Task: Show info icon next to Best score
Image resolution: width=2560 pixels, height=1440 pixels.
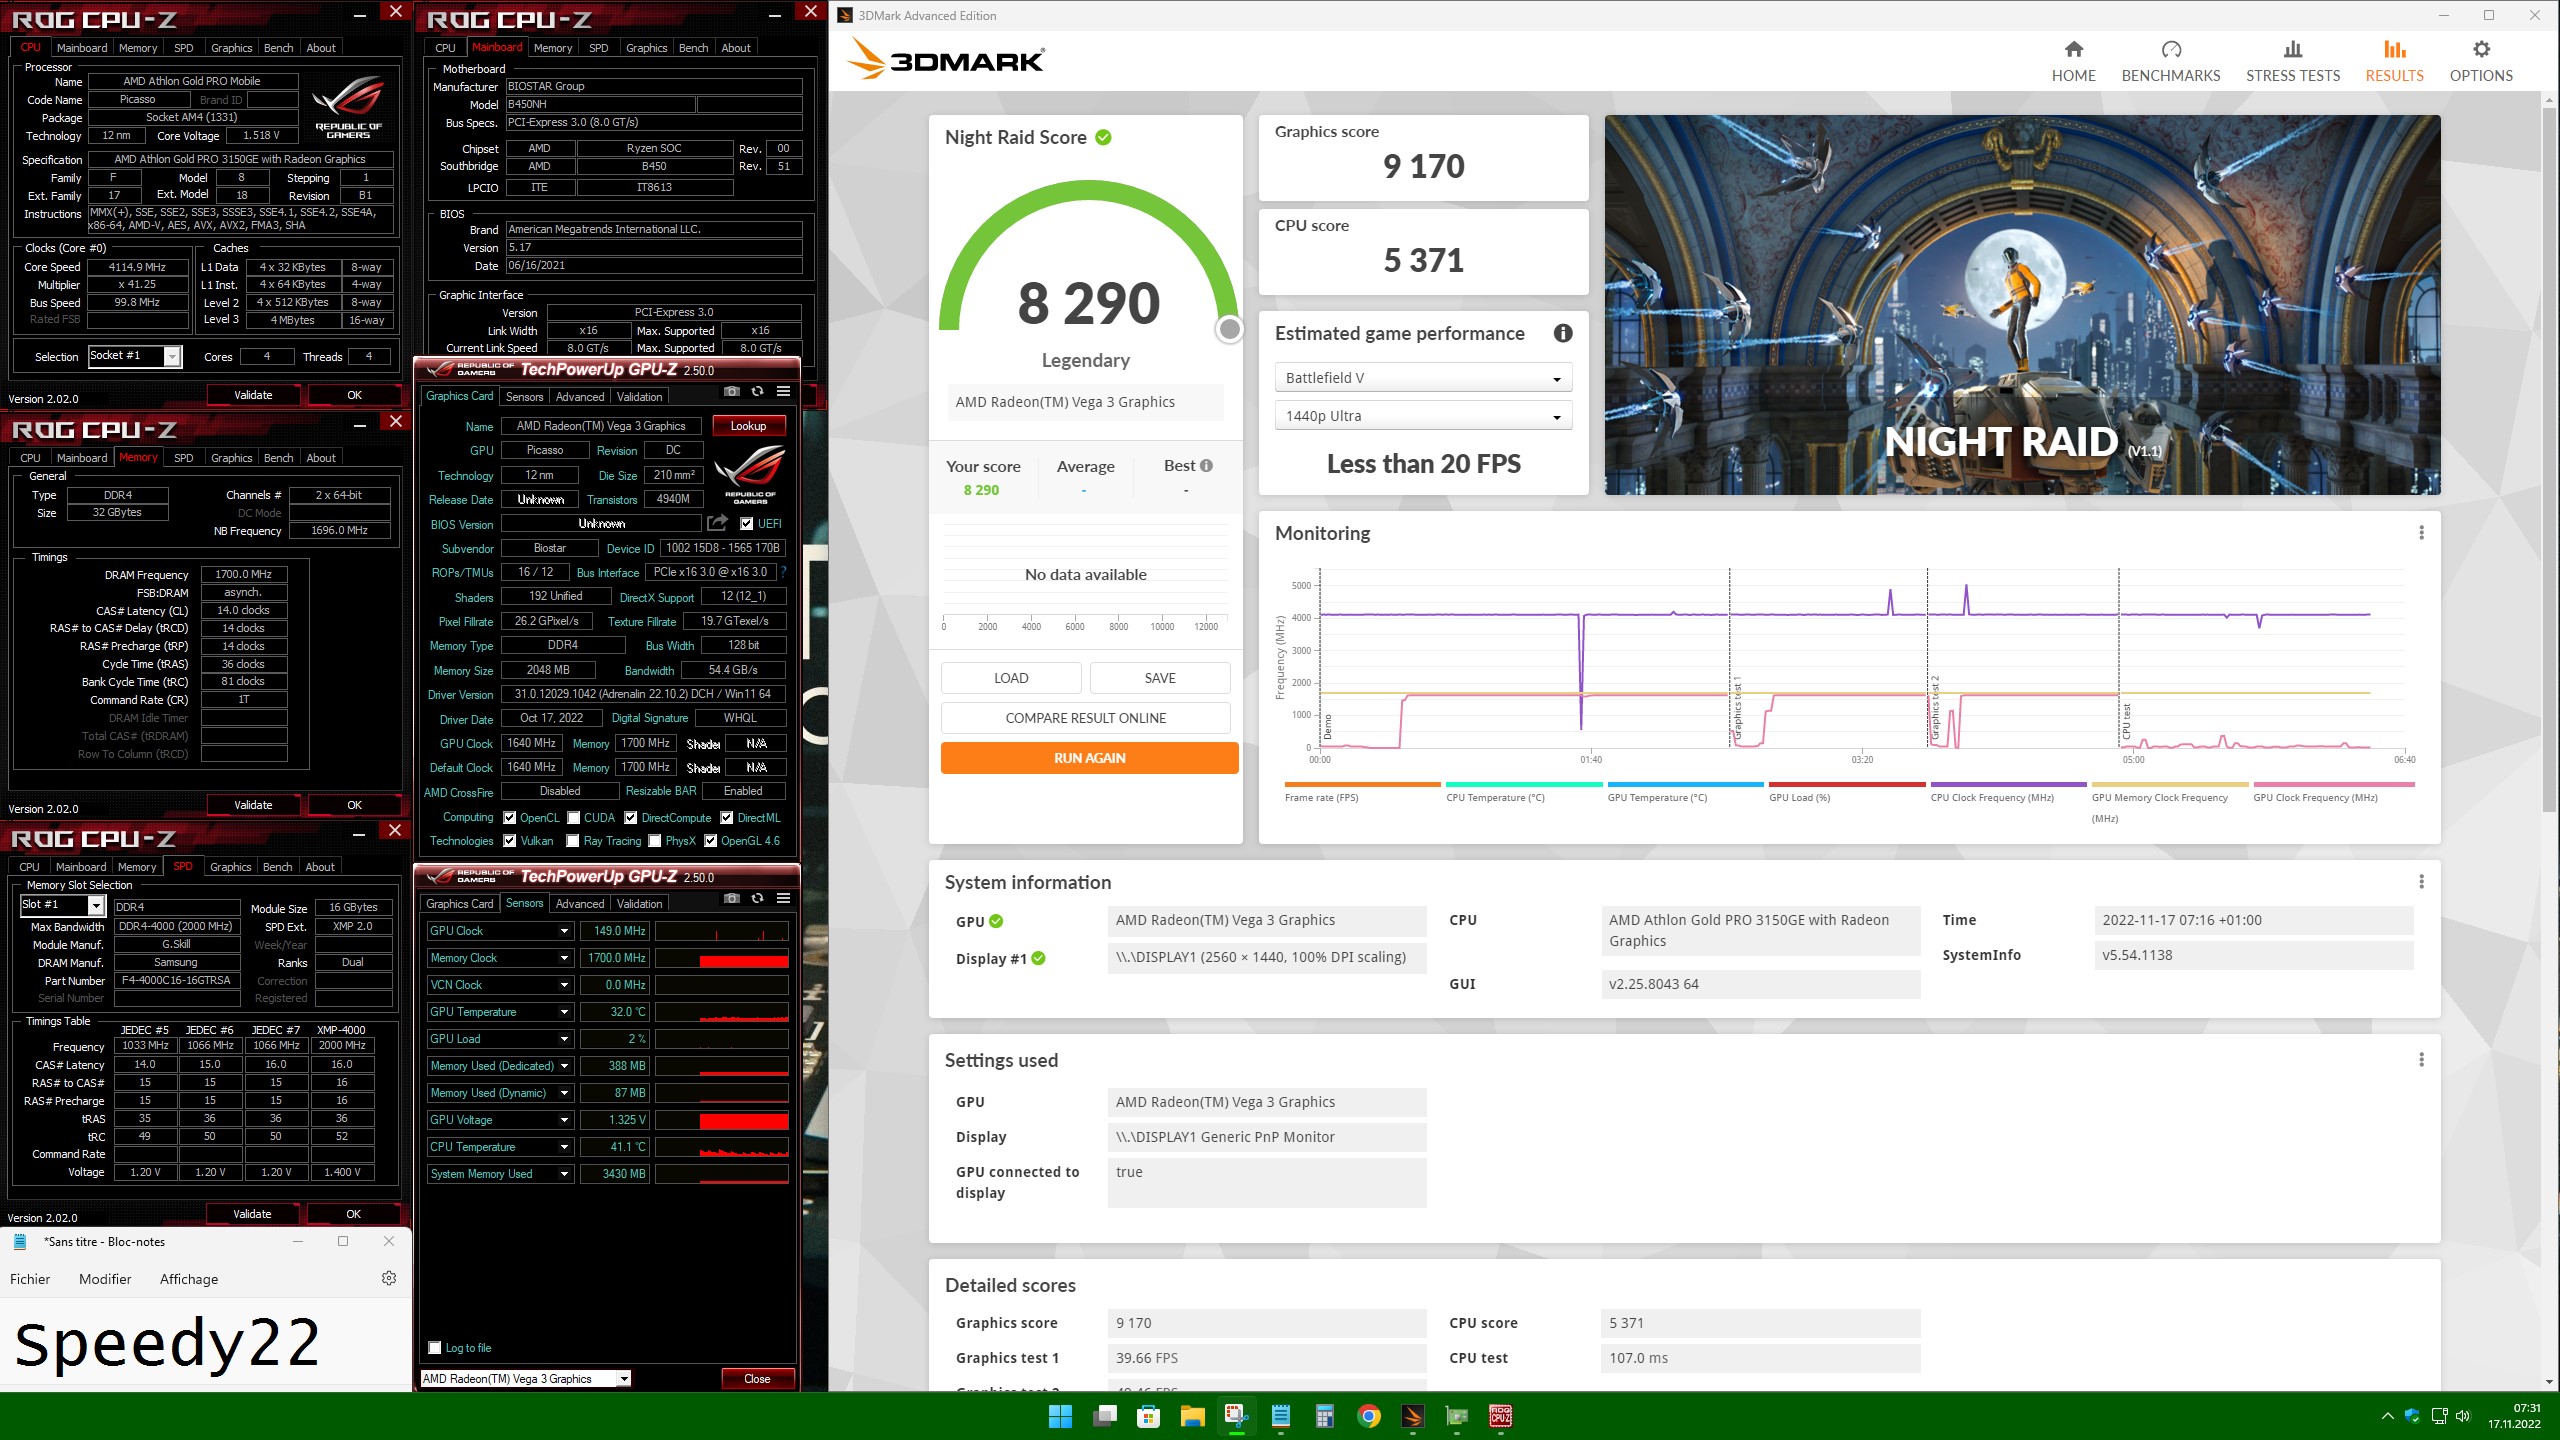Action: click(1206, 465)
